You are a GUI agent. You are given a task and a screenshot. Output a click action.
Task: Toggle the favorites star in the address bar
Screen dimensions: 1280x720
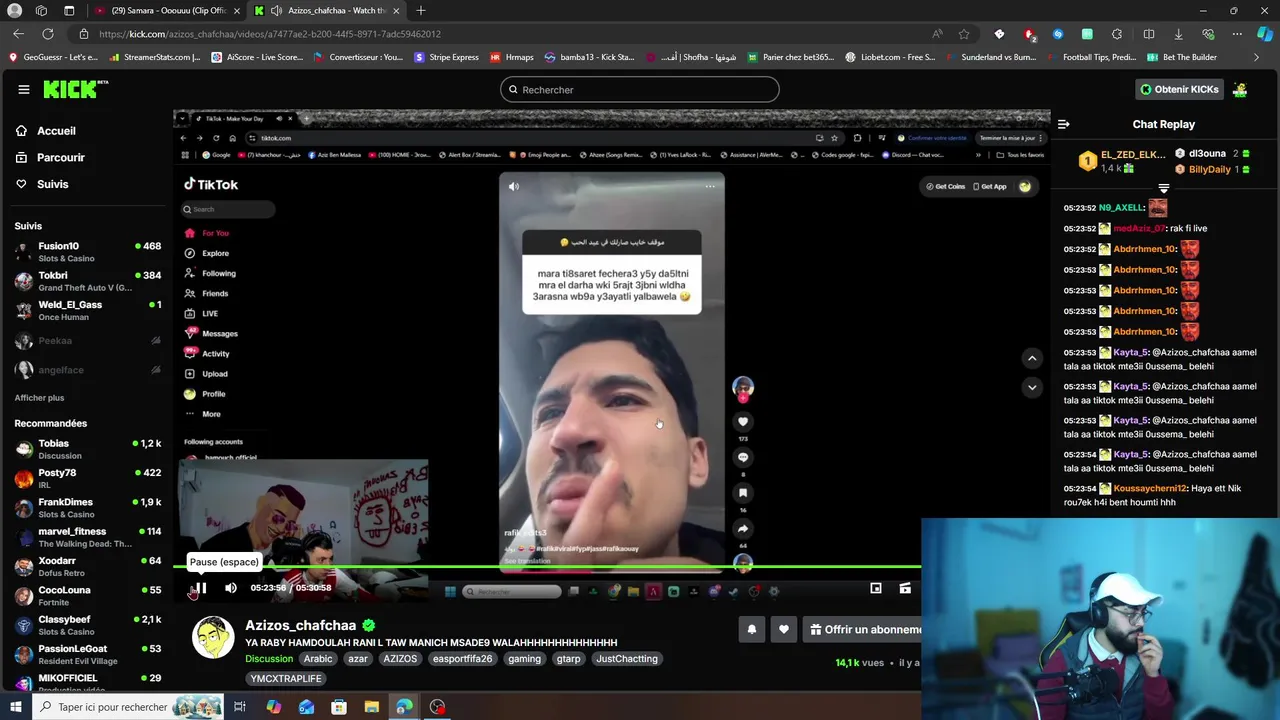coord(964,34)
